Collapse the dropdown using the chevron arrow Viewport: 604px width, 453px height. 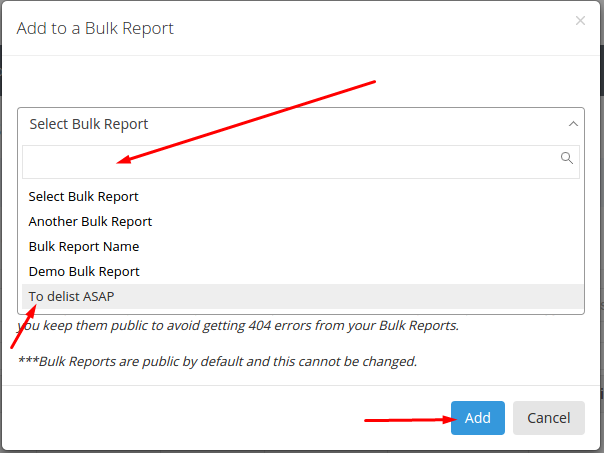[x=573, y=124]
